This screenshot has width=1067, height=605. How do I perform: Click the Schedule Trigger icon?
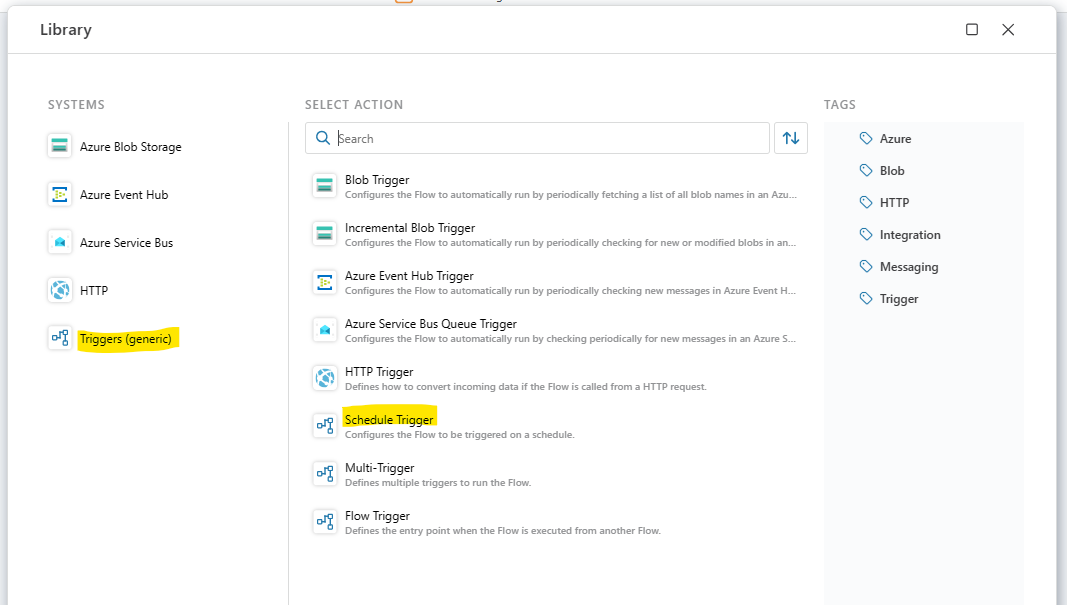pyautogui.click(x=324, y=425)
